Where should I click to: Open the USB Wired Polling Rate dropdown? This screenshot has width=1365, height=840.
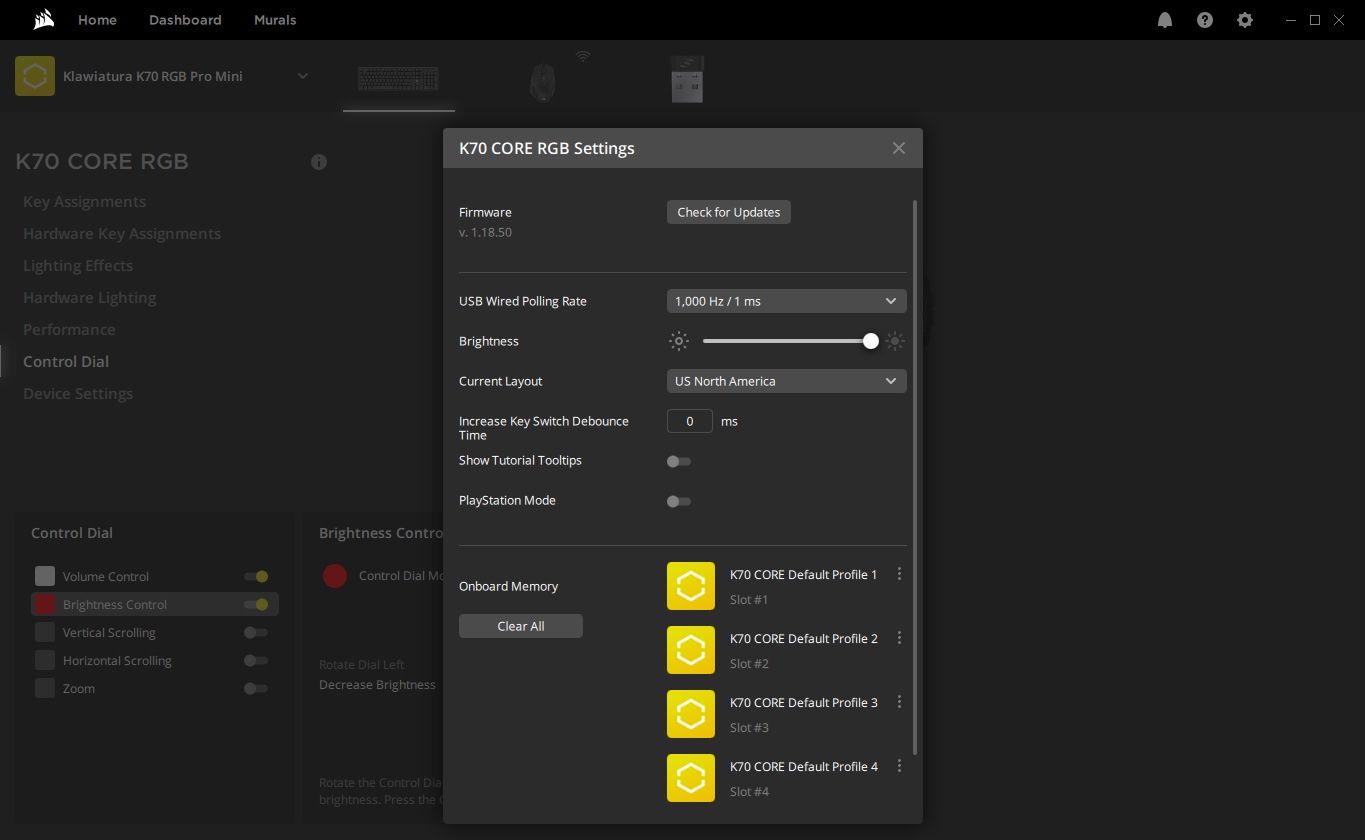[787, 301]
